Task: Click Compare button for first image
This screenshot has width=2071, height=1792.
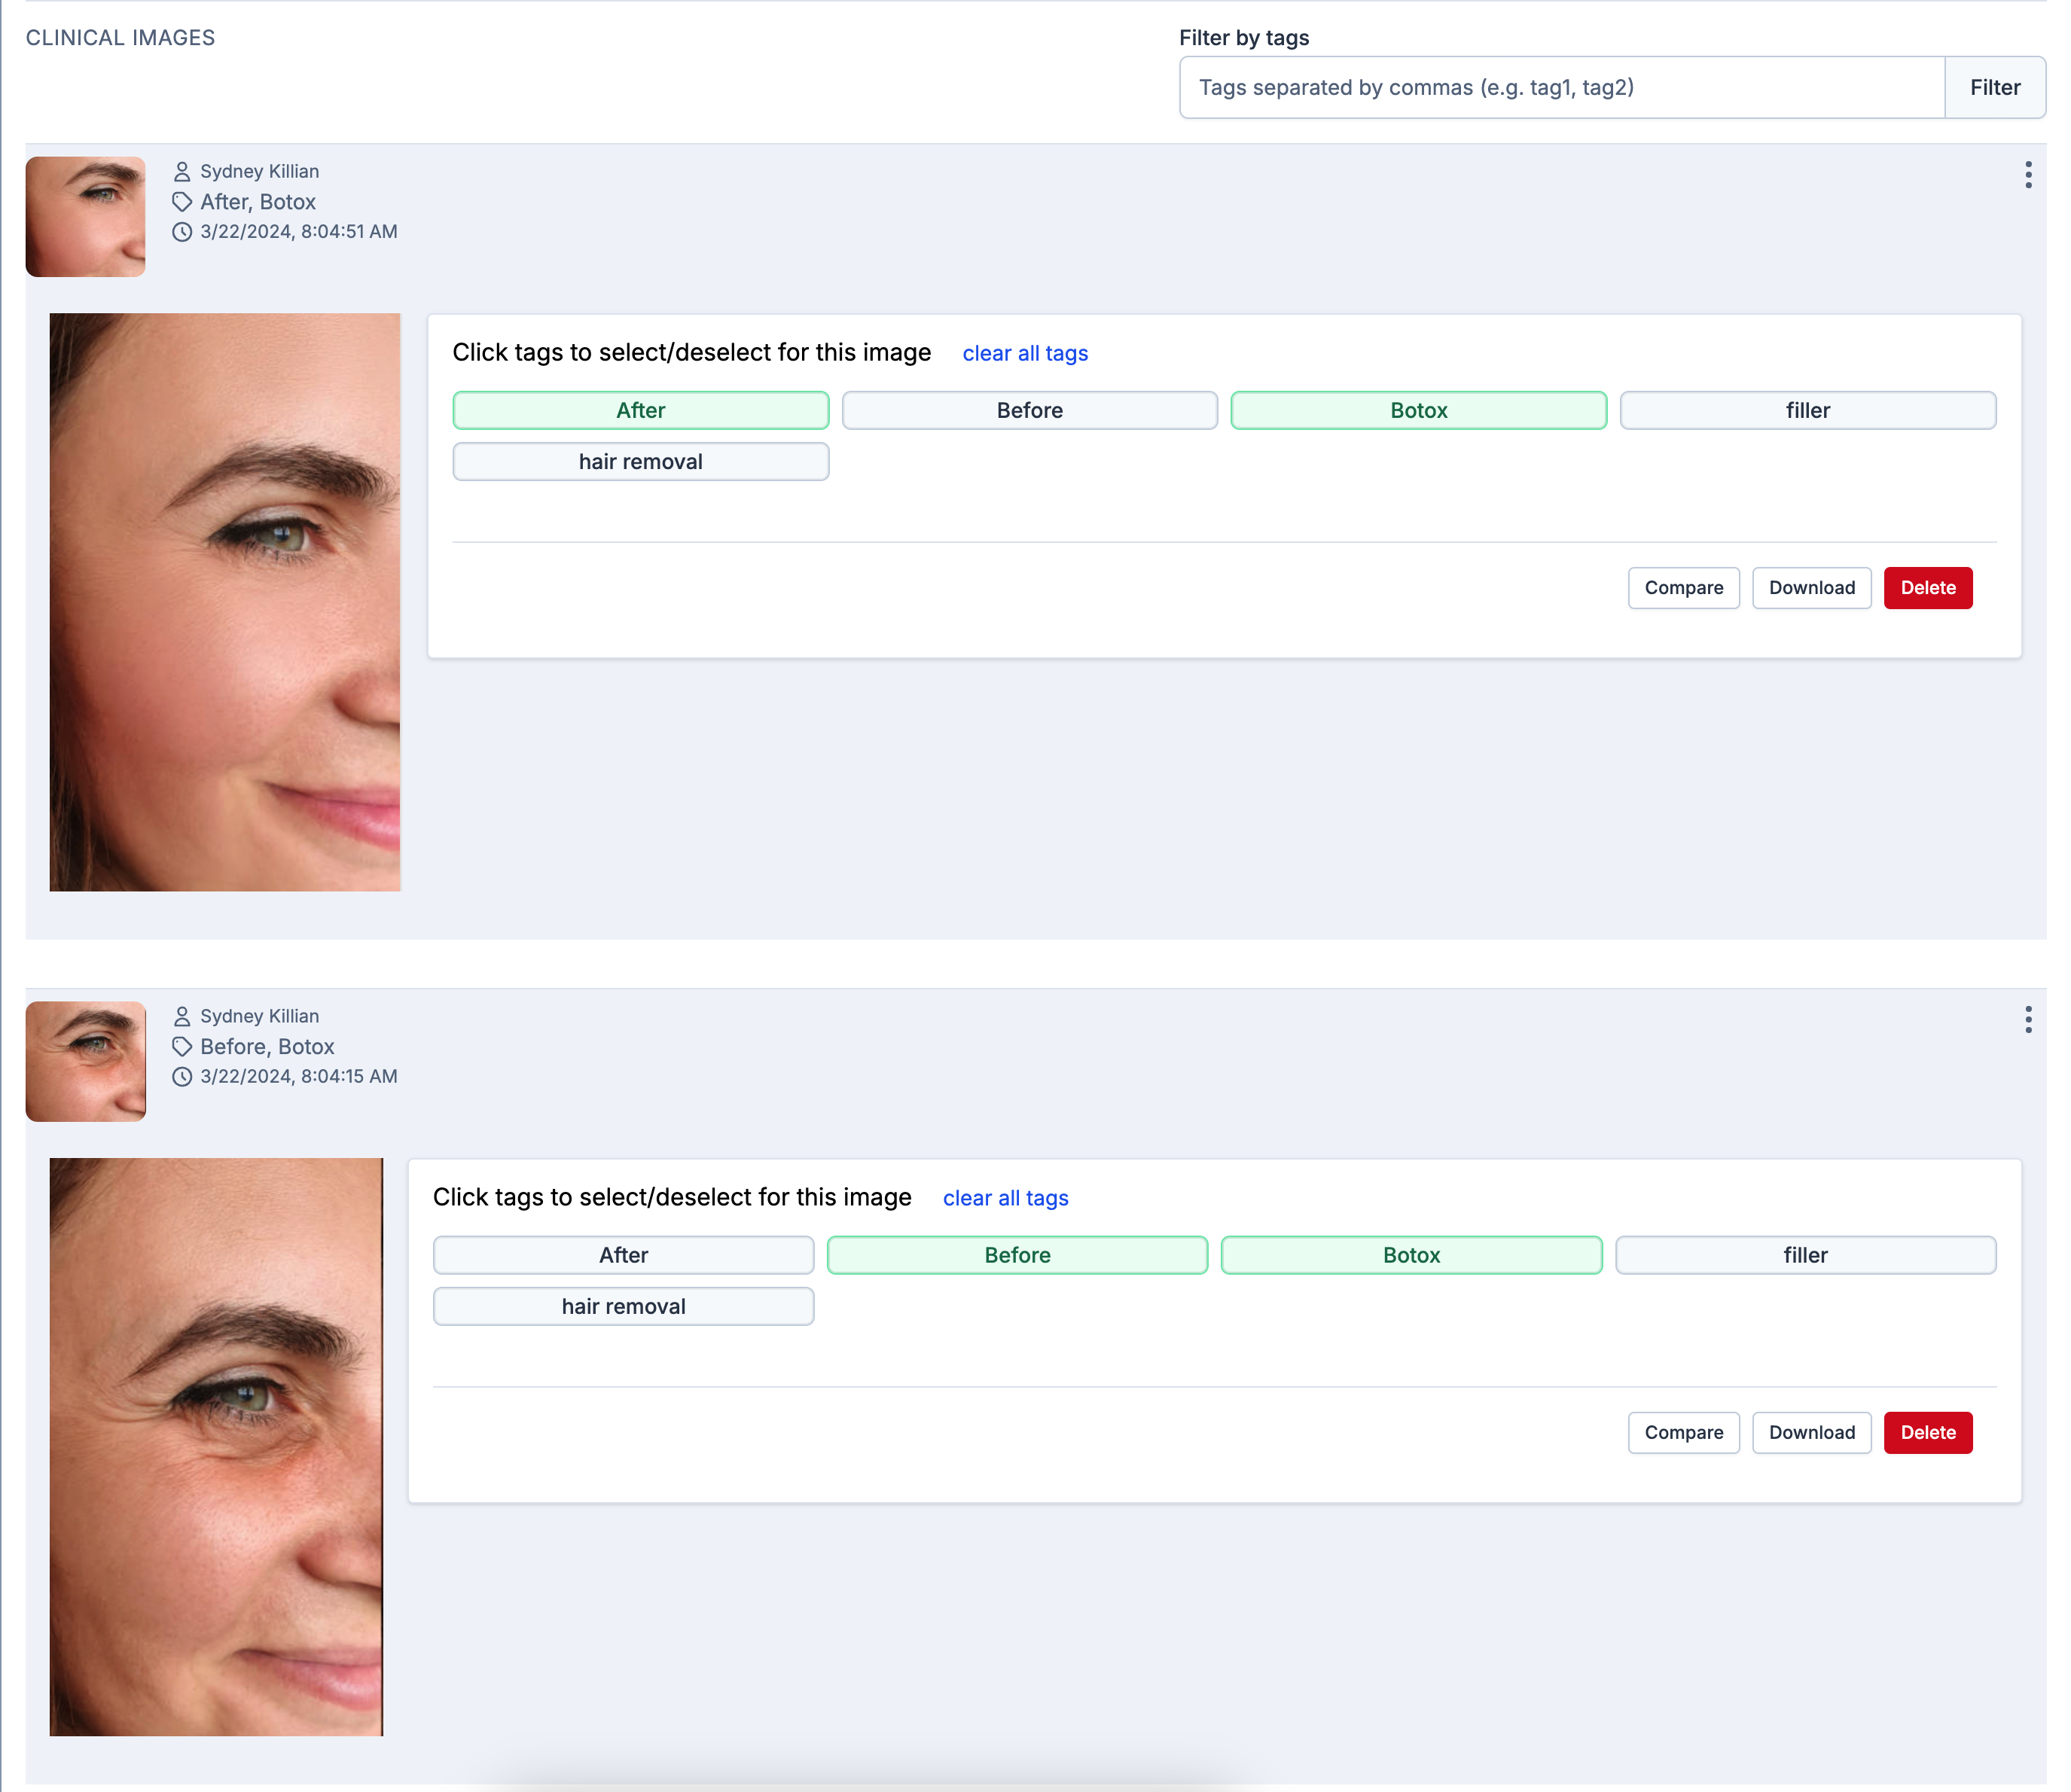Action: click(x=1683, y=588)
